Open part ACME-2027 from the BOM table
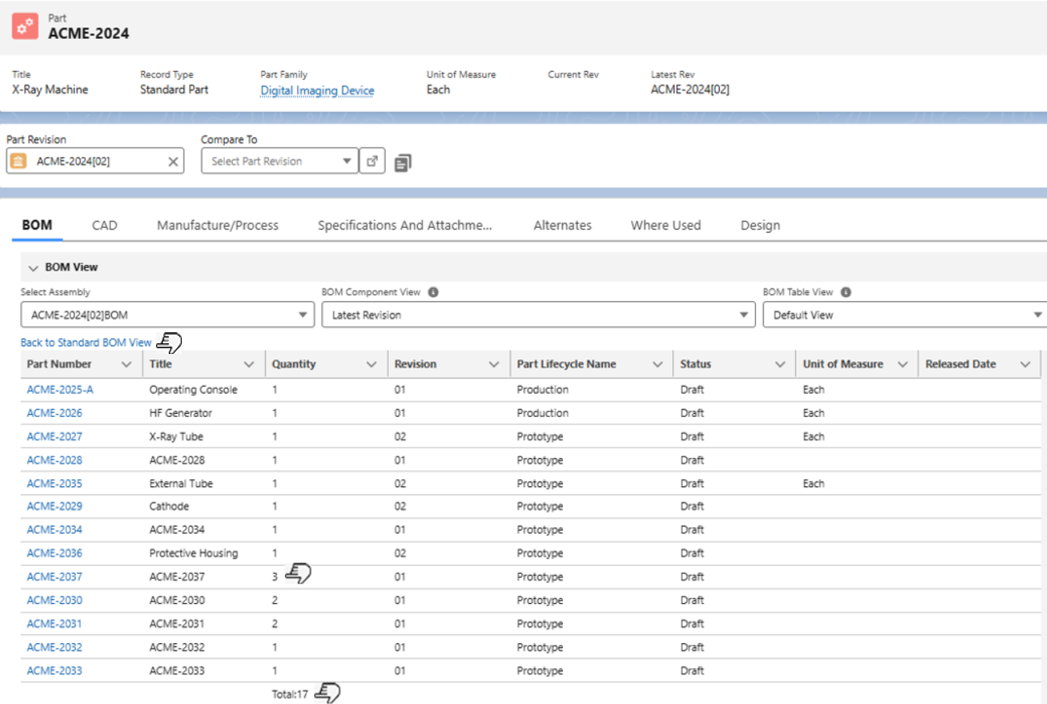This screenshot has width=1047, height=704. (x=54, y=437)
